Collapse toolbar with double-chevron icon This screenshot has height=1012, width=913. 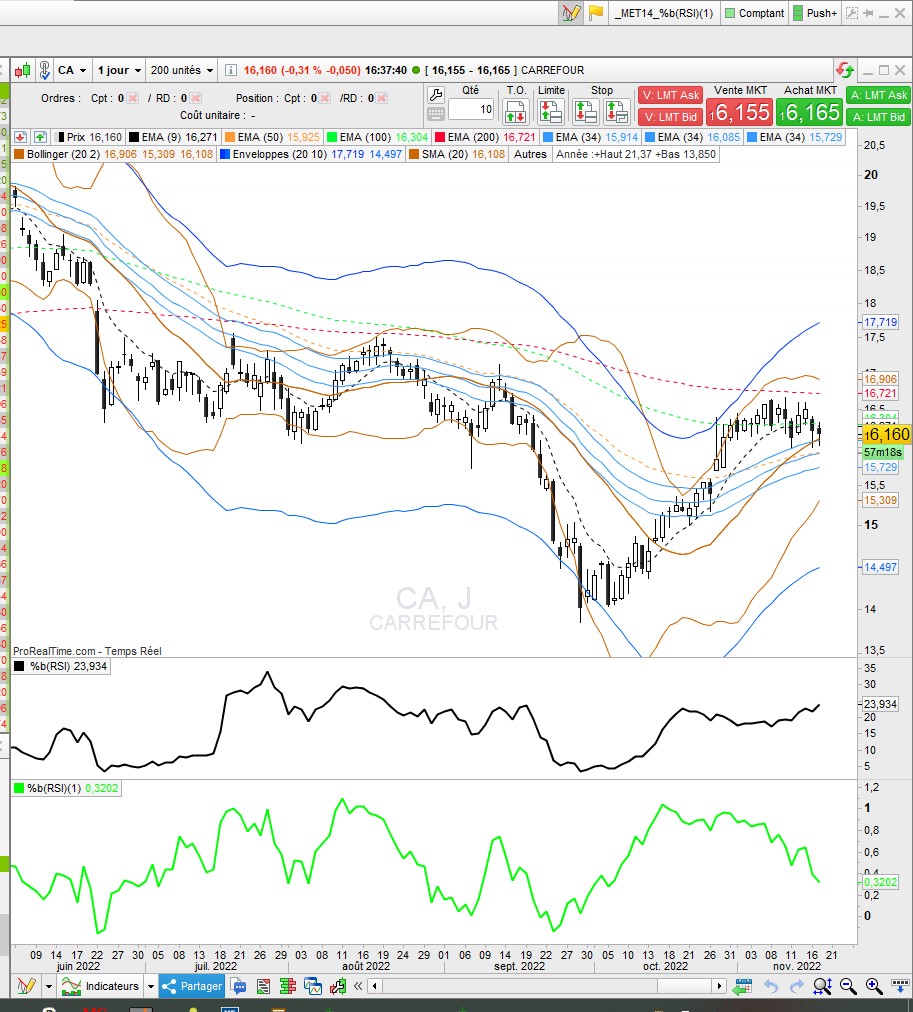[x=357, y=986]
